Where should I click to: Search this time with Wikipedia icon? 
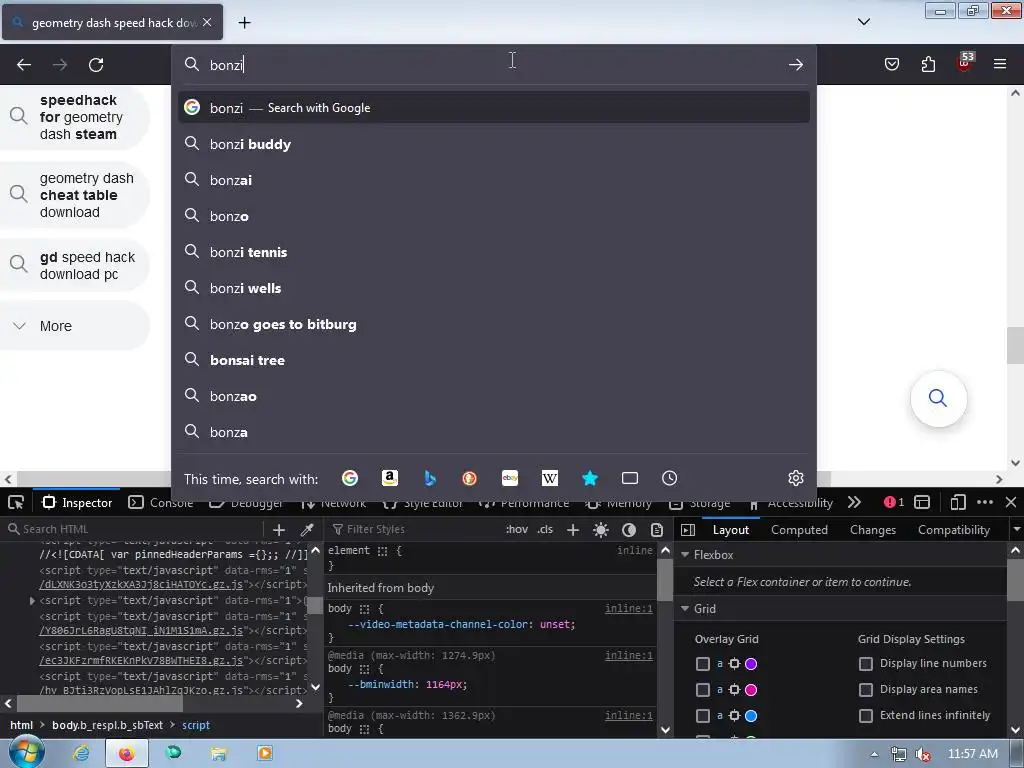point(550,478)
